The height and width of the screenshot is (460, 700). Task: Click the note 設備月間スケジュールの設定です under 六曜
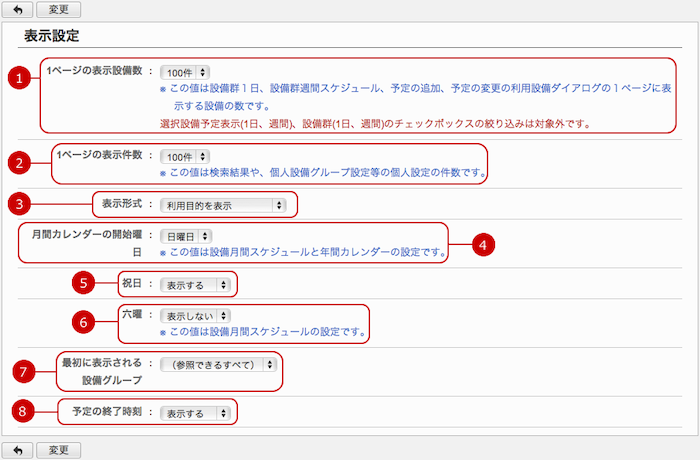(x=263, y=332)
